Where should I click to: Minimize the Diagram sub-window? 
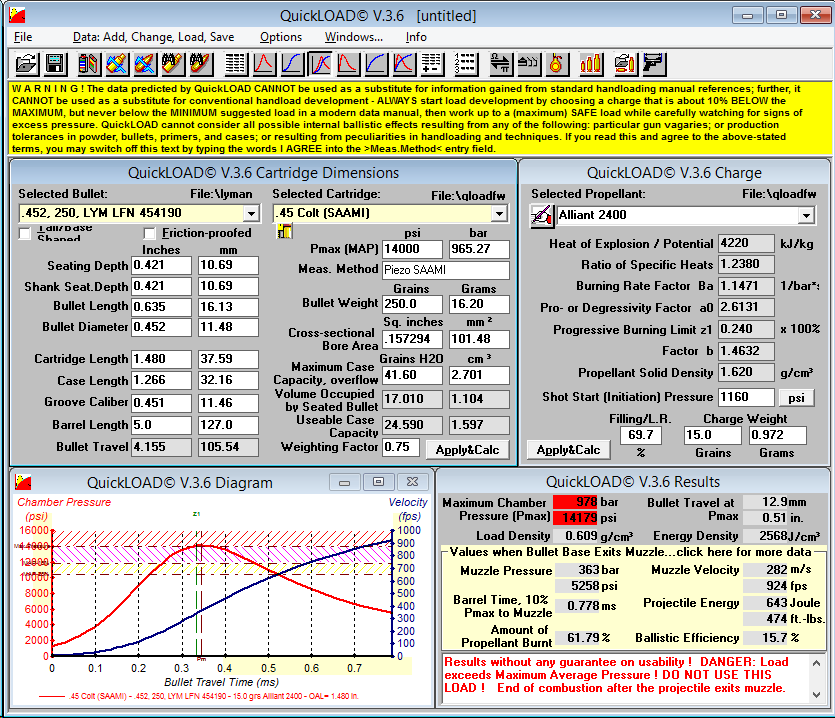345,482
